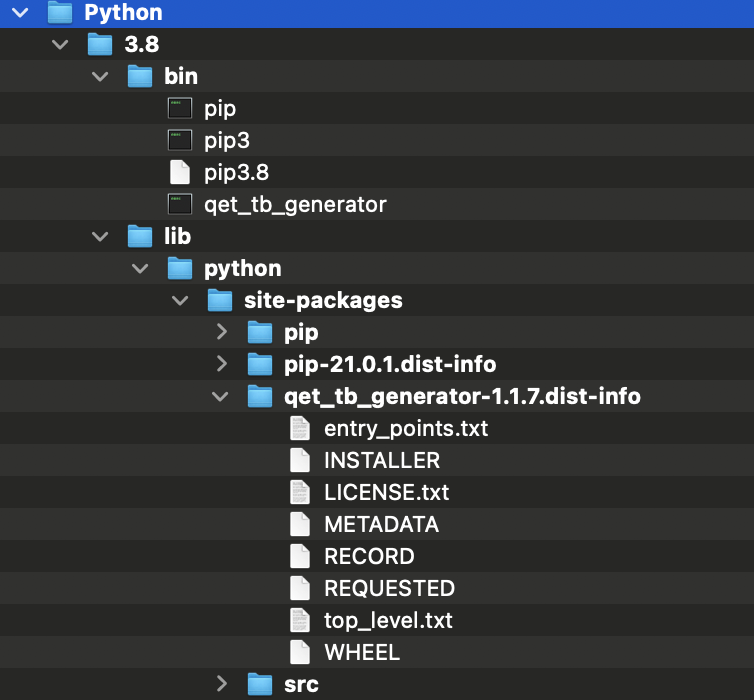The height and width of the screenshot is (700, 754).
Task: Select top_level.txt in the list
Action: pos(388,621)
